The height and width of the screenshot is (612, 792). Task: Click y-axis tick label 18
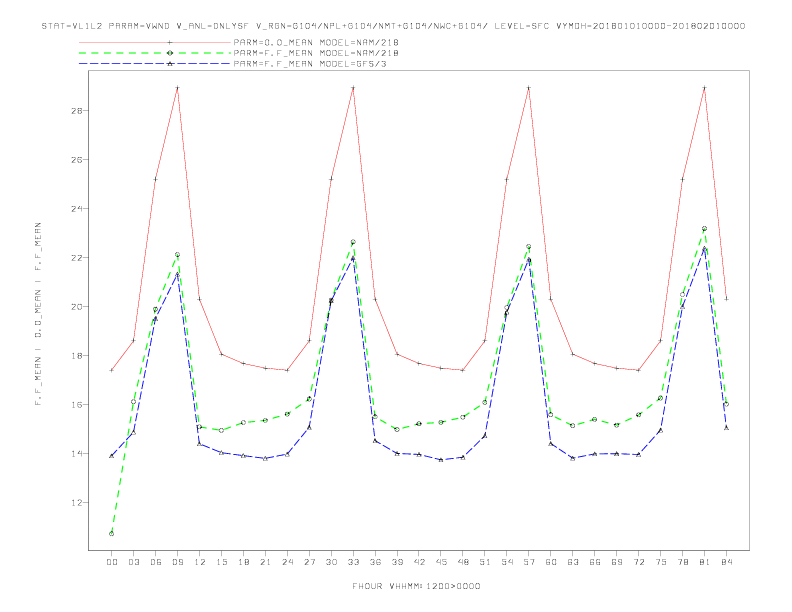76,355
